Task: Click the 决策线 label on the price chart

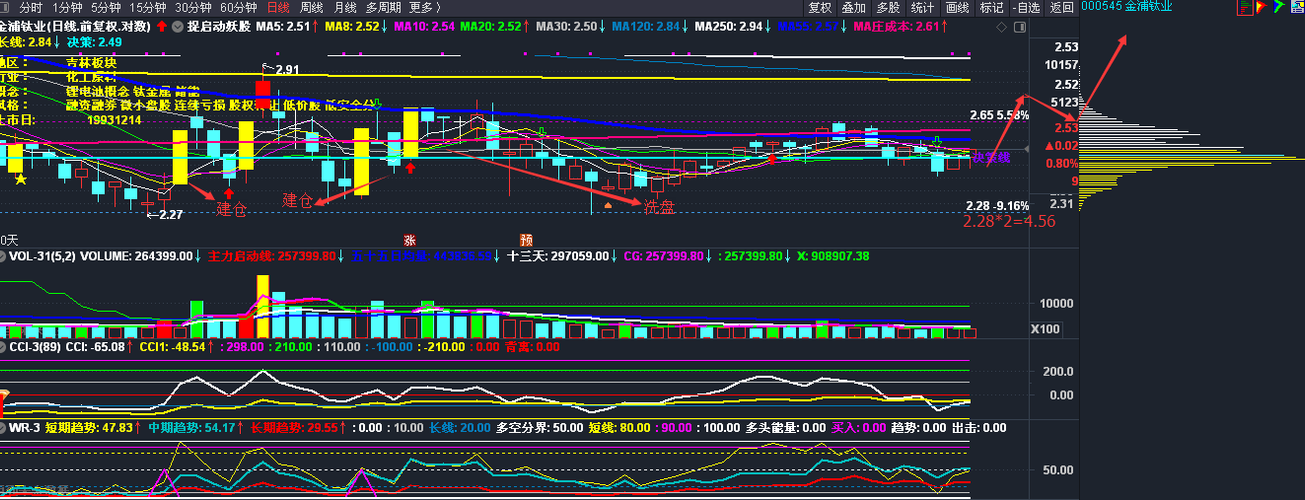Action: tap(992, 158)
